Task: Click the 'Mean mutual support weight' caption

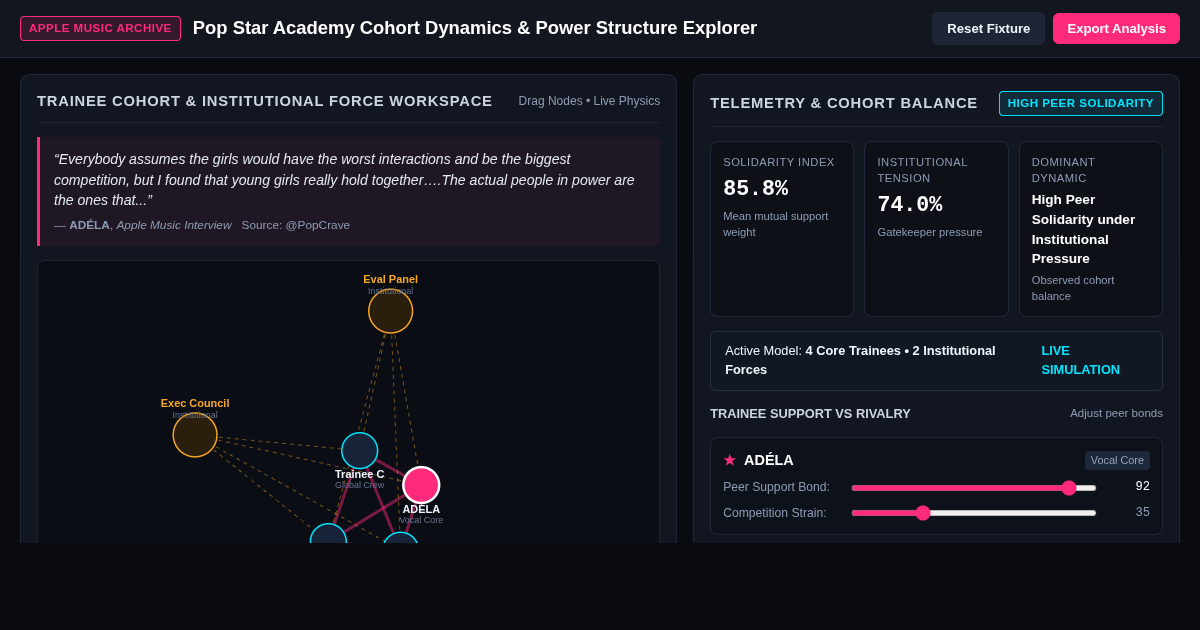Action: [776, 224]
